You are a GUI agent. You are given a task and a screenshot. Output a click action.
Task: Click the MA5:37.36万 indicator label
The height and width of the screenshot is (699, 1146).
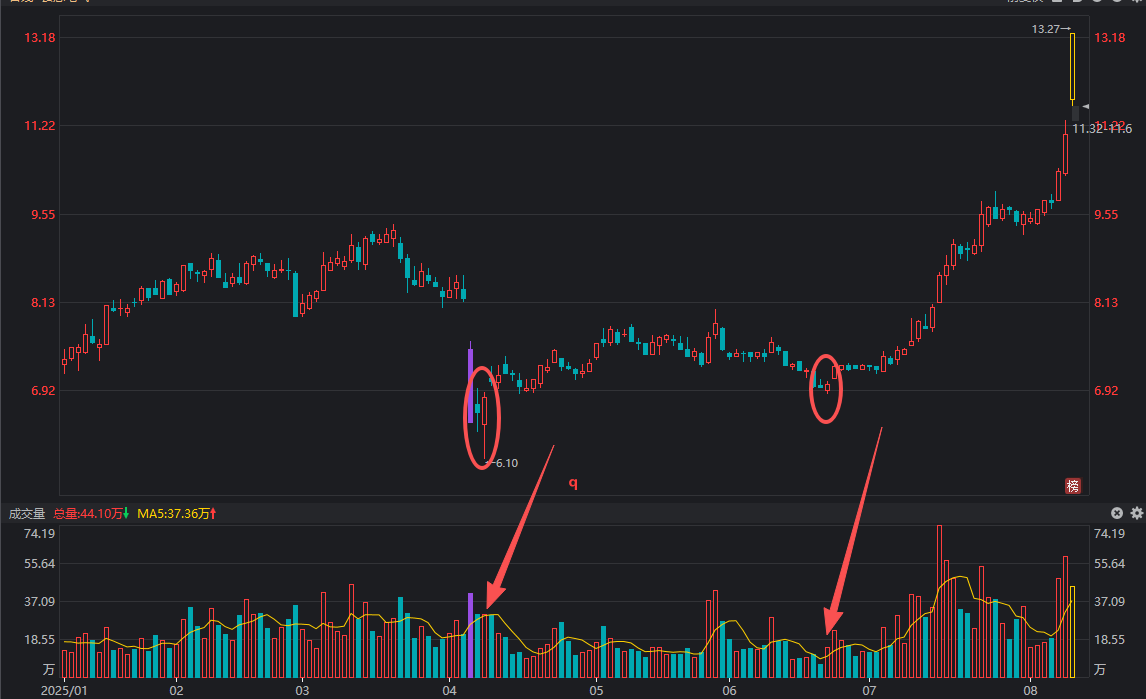[x=176, y=514]
